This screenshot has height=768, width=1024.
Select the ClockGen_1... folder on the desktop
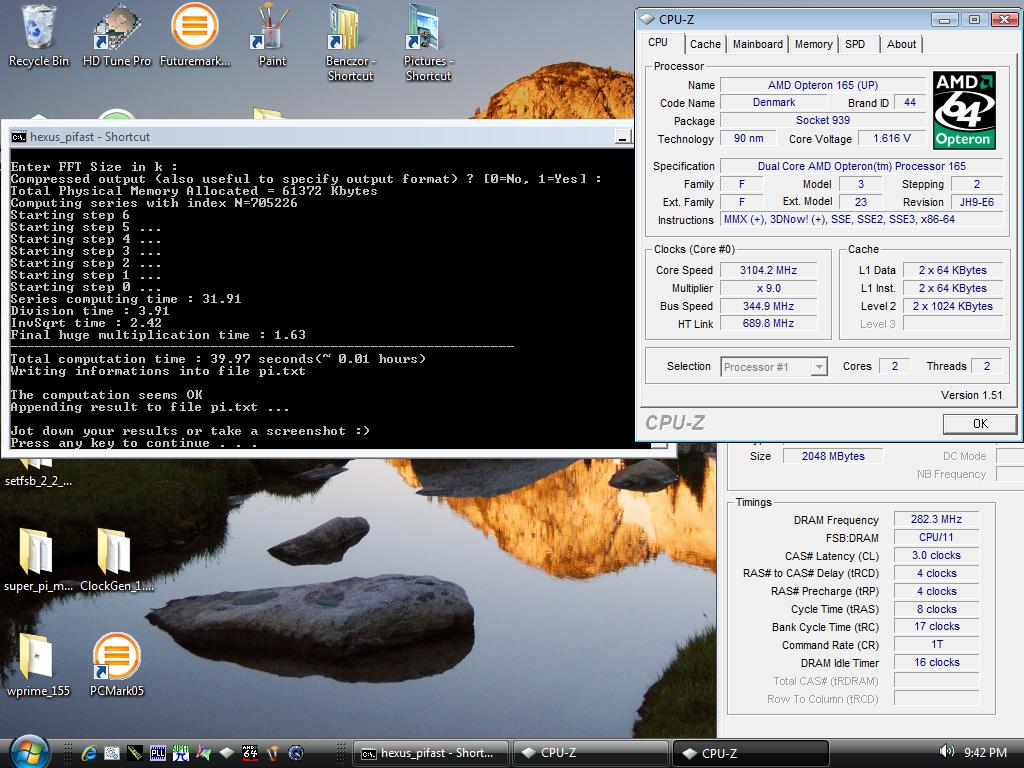coord(116,560)
